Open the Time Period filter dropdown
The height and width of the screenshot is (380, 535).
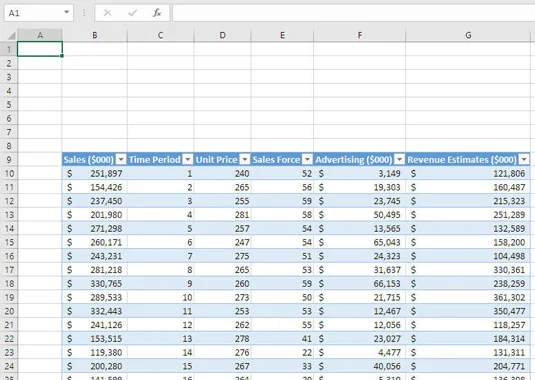point(188,159)
